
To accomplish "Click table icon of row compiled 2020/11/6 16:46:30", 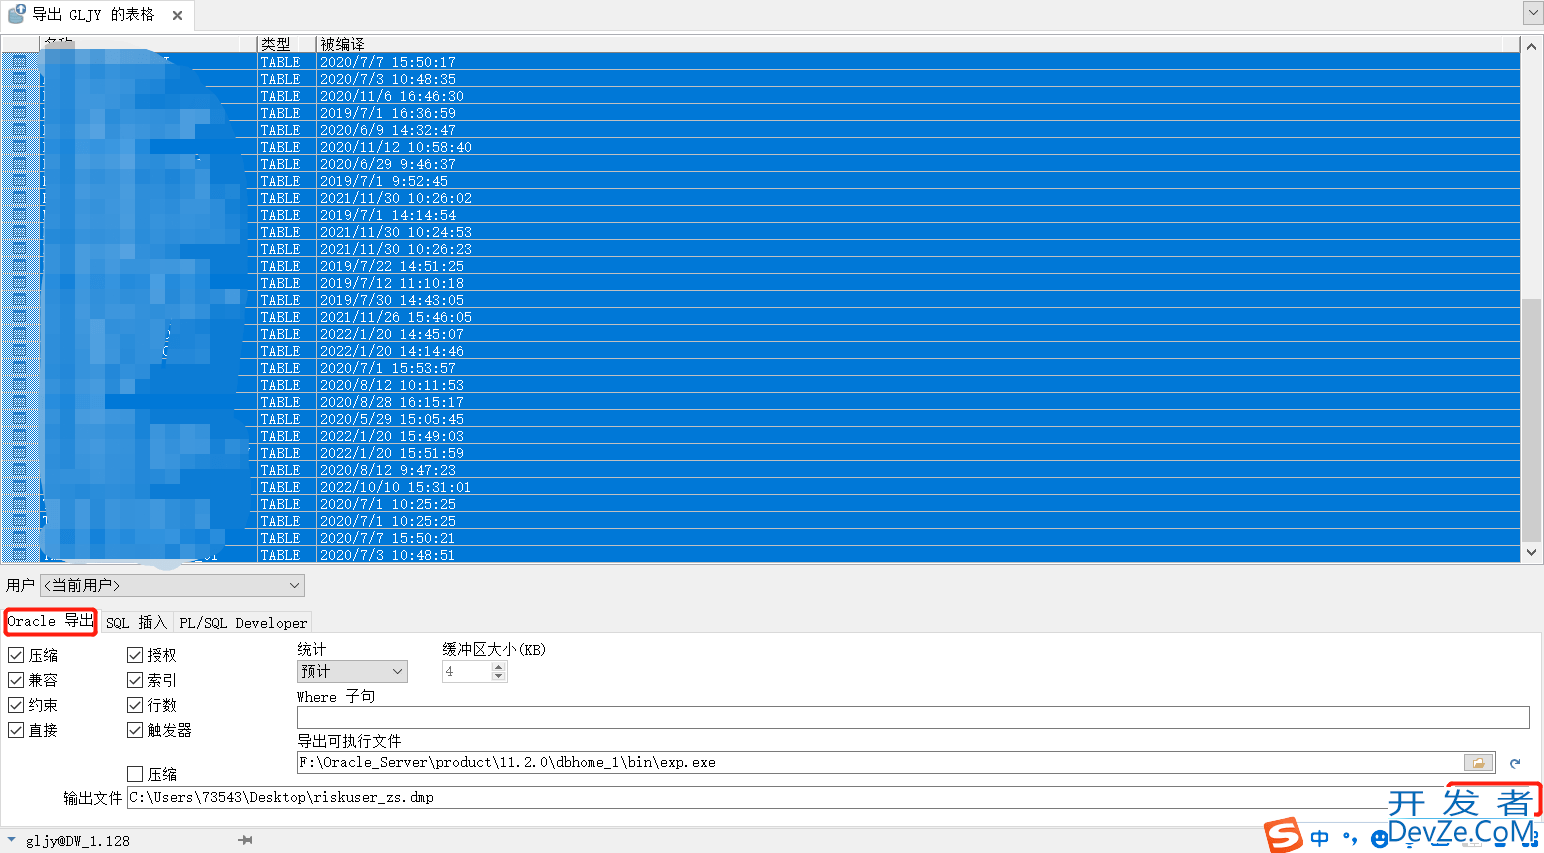I will [18, 96].
